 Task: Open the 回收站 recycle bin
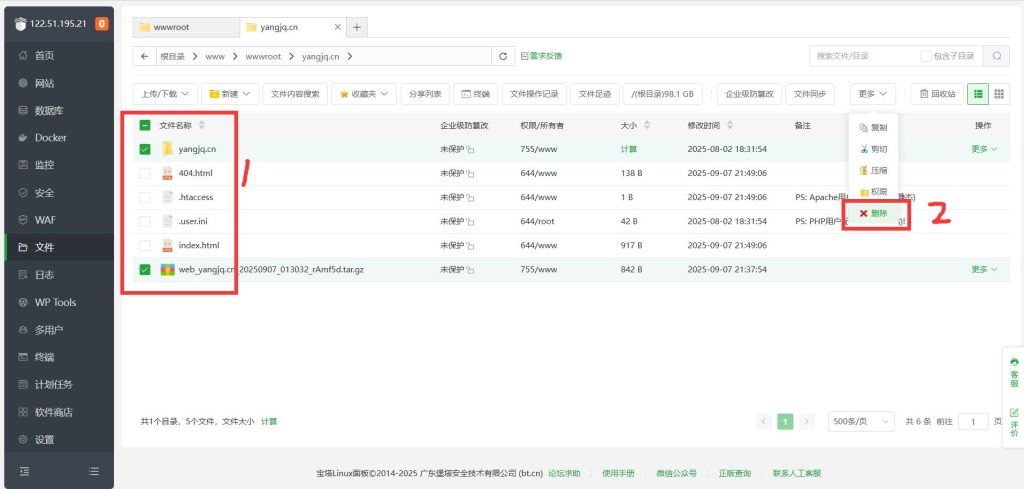tap(937, 94)
